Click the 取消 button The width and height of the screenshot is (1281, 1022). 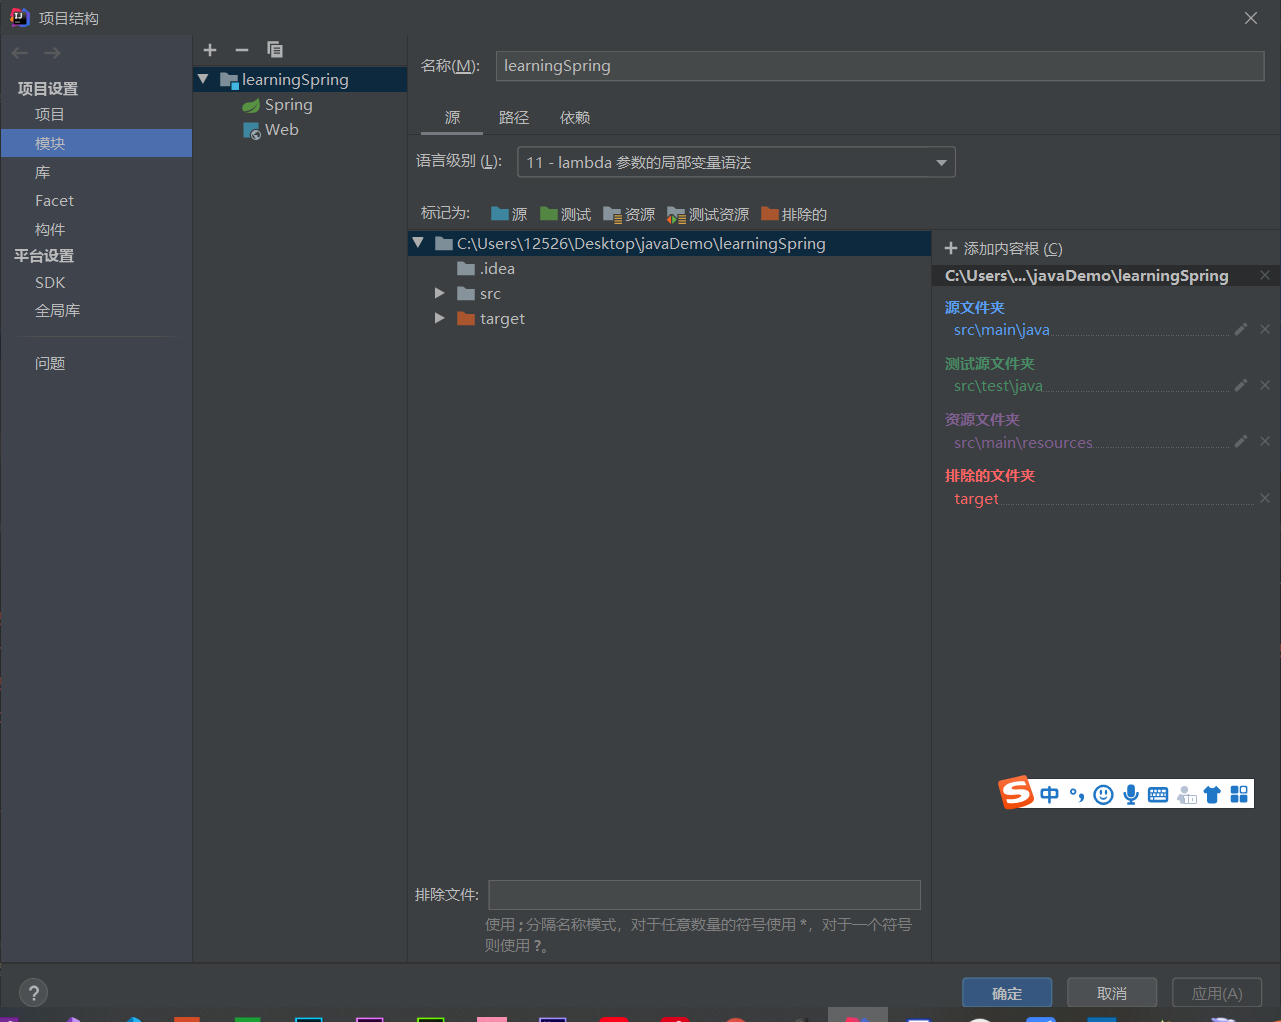pyautogui.click(x=1112, y=993)
